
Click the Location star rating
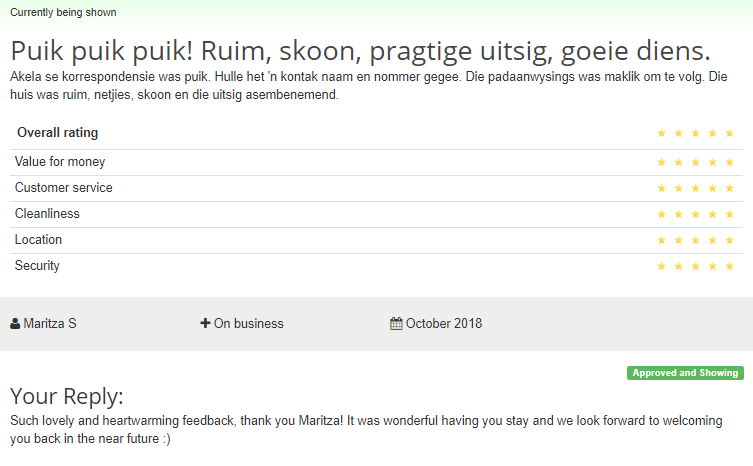(695, 240)
